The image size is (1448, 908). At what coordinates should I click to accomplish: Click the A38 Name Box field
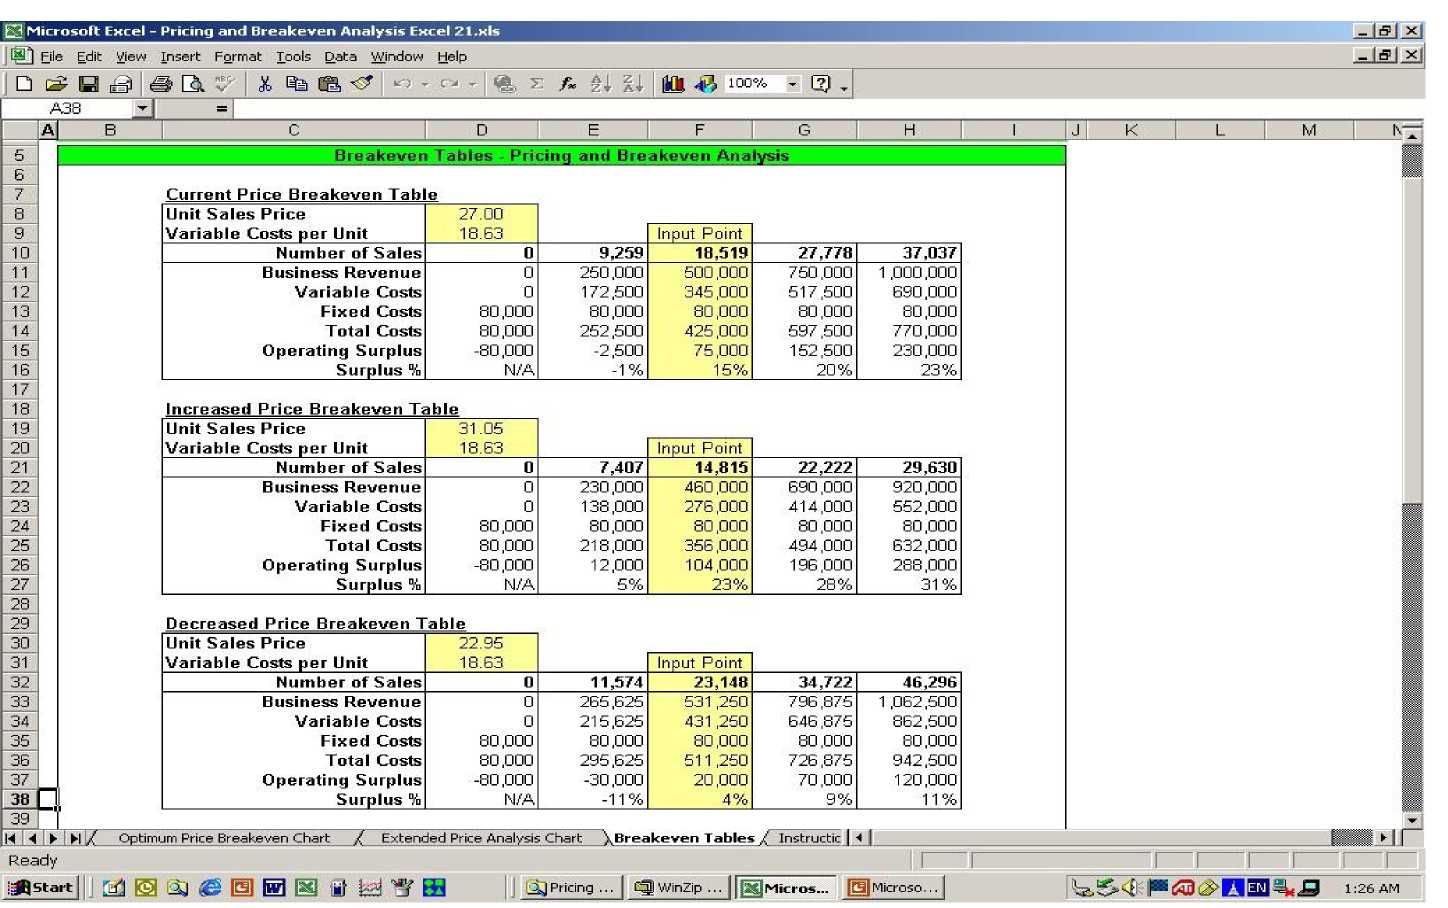[67, 108]
